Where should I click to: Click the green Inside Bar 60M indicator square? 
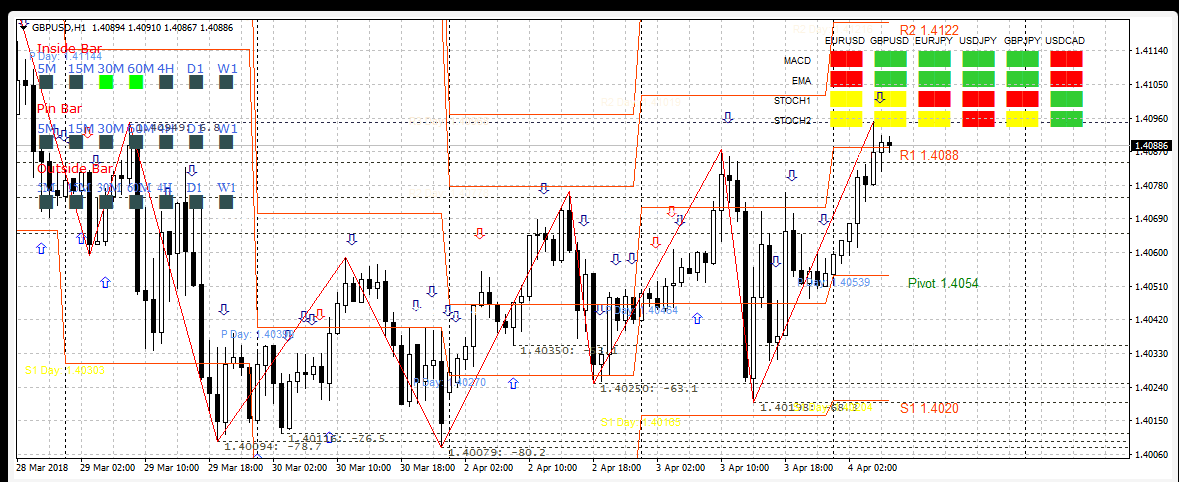coord(136,82)
